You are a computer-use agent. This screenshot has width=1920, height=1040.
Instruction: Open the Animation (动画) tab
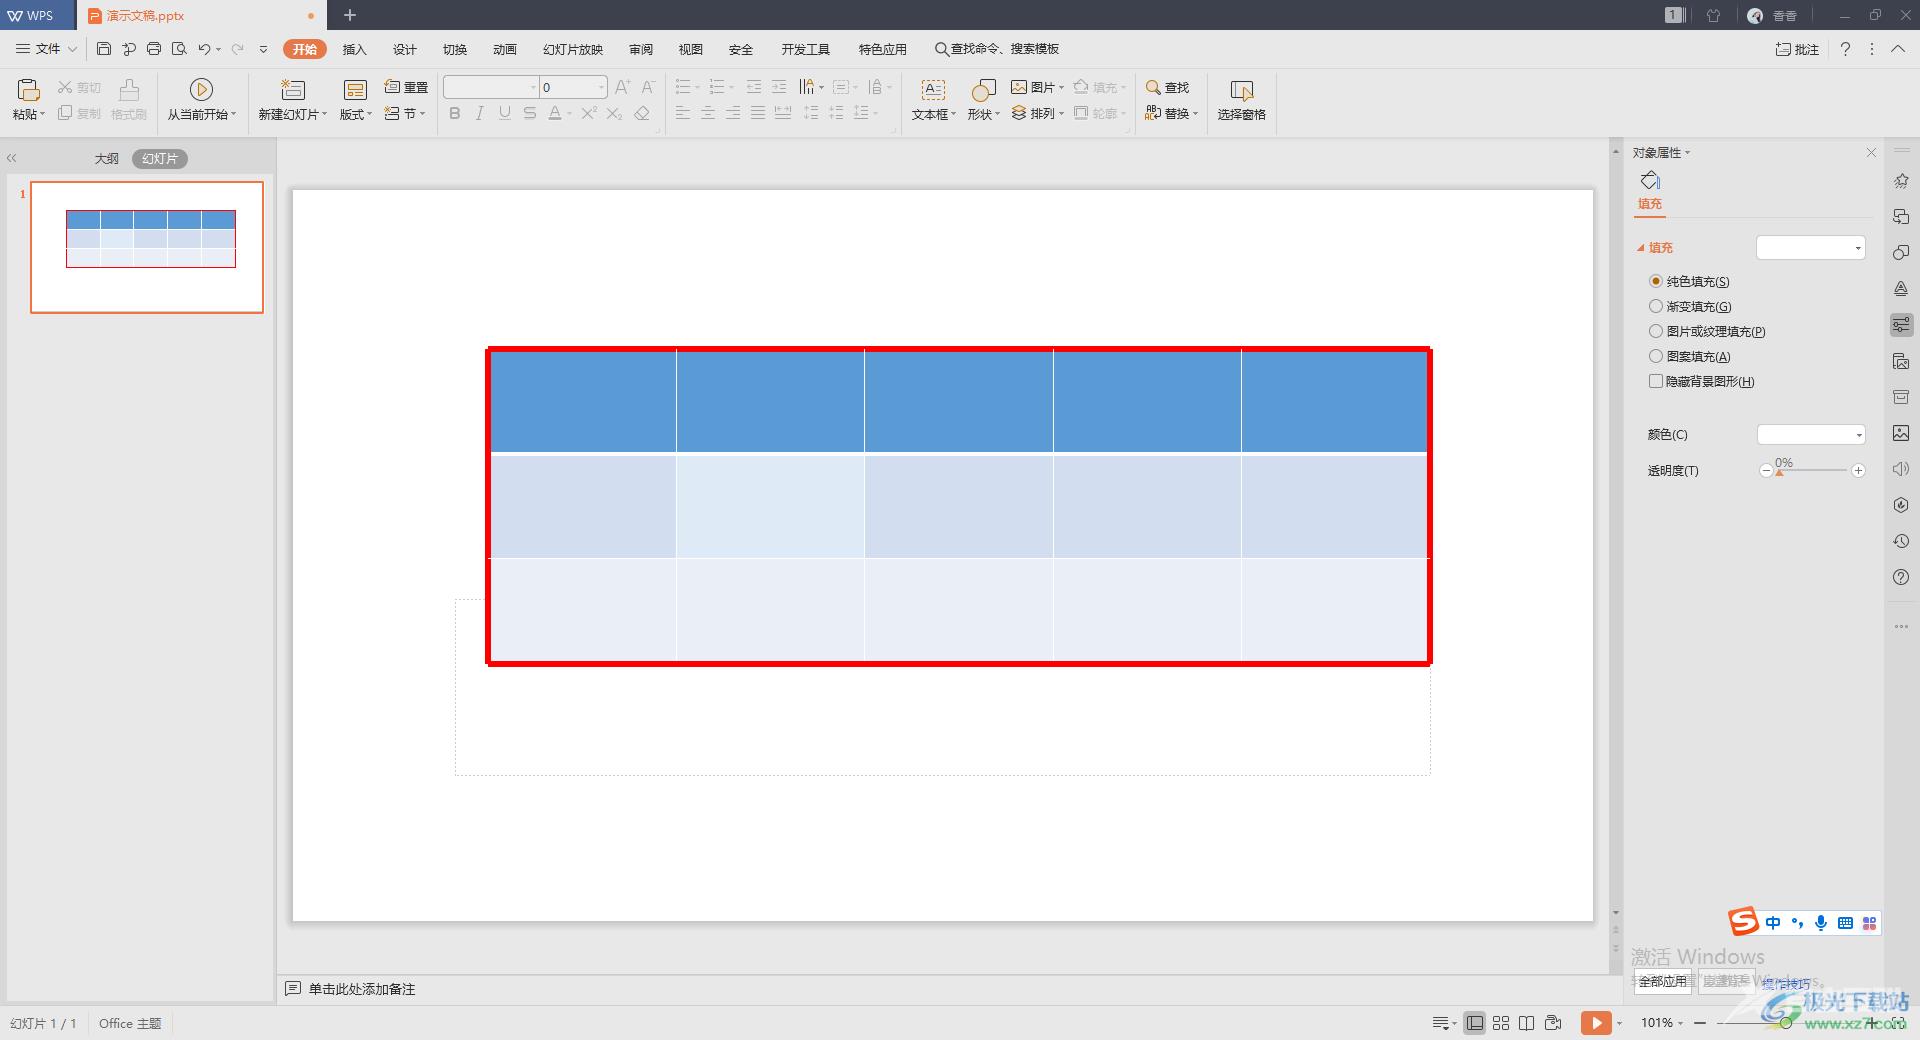click(505, 49)
